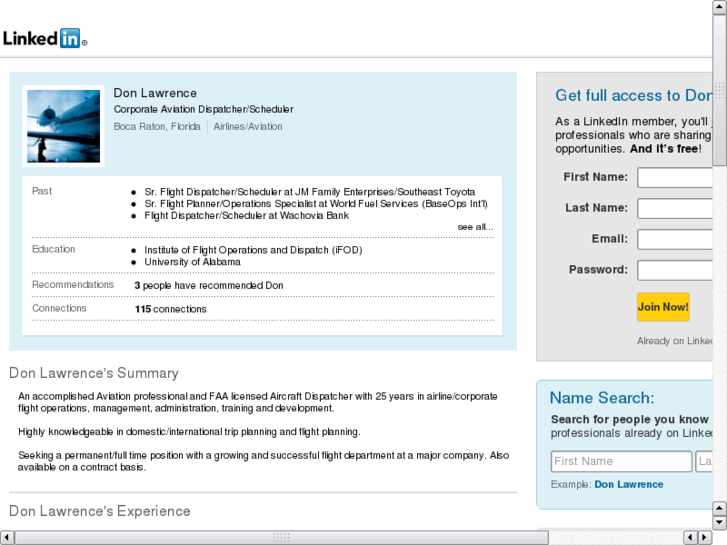Click the 'Boca Raton, Florida' location

tap(157, 127)
